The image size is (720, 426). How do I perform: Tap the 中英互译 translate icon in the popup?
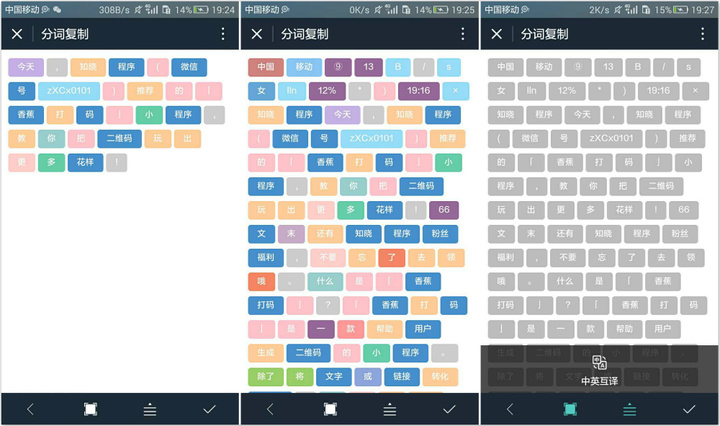point(599,363)
